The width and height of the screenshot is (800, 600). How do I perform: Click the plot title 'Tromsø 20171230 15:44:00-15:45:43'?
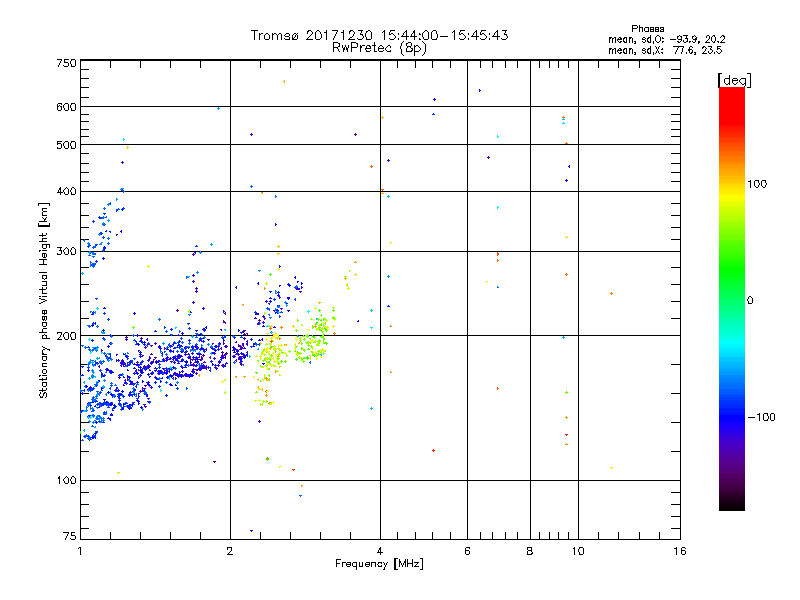click(x=379, y=35)
